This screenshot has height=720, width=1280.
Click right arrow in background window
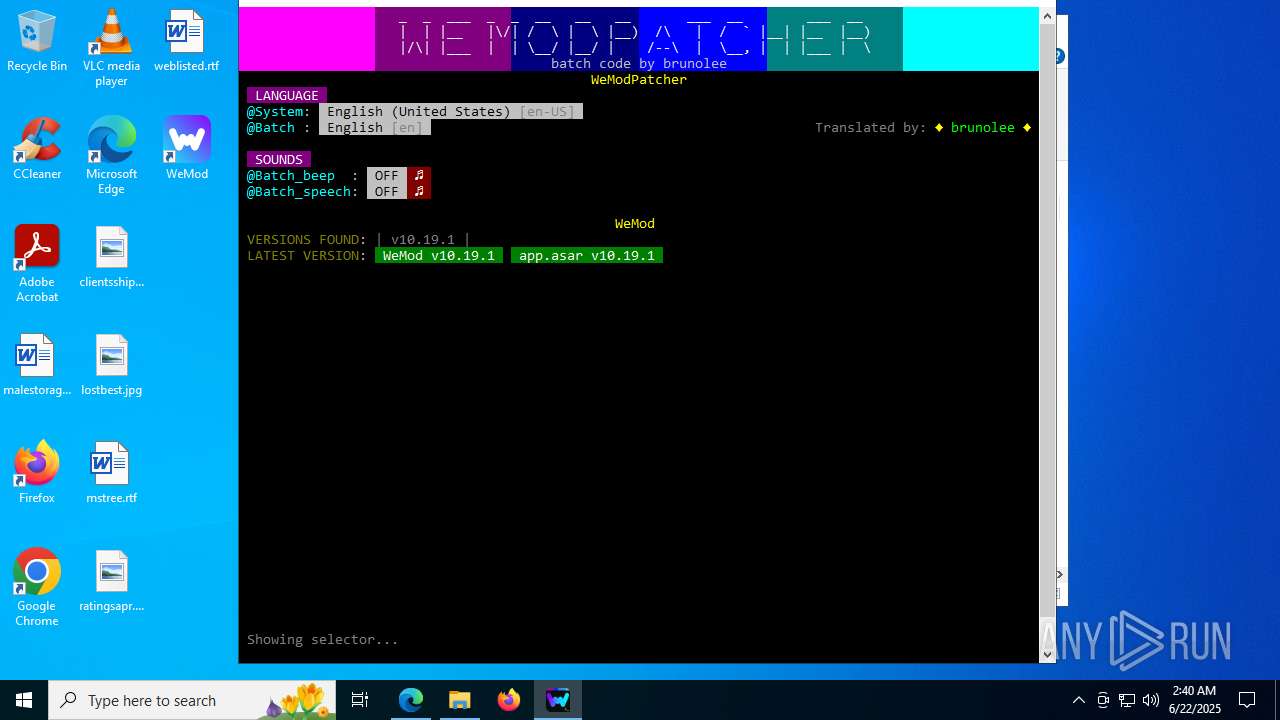coord(1060,575)
